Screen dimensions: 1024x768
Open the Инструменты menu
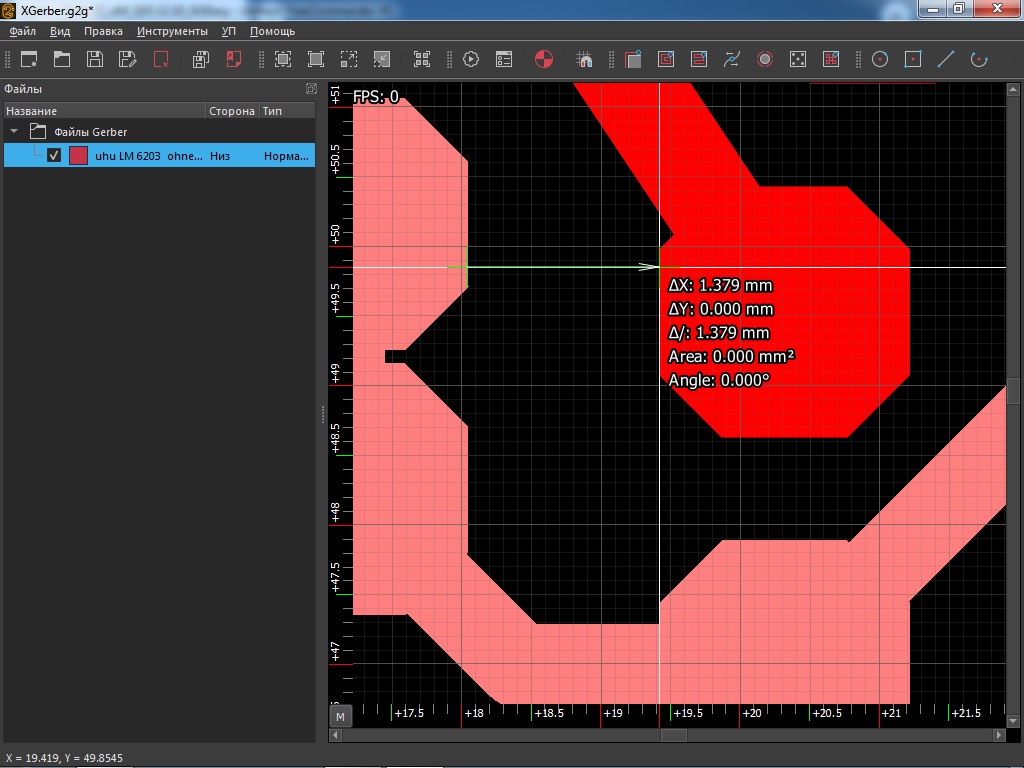(x=172, y=31)
